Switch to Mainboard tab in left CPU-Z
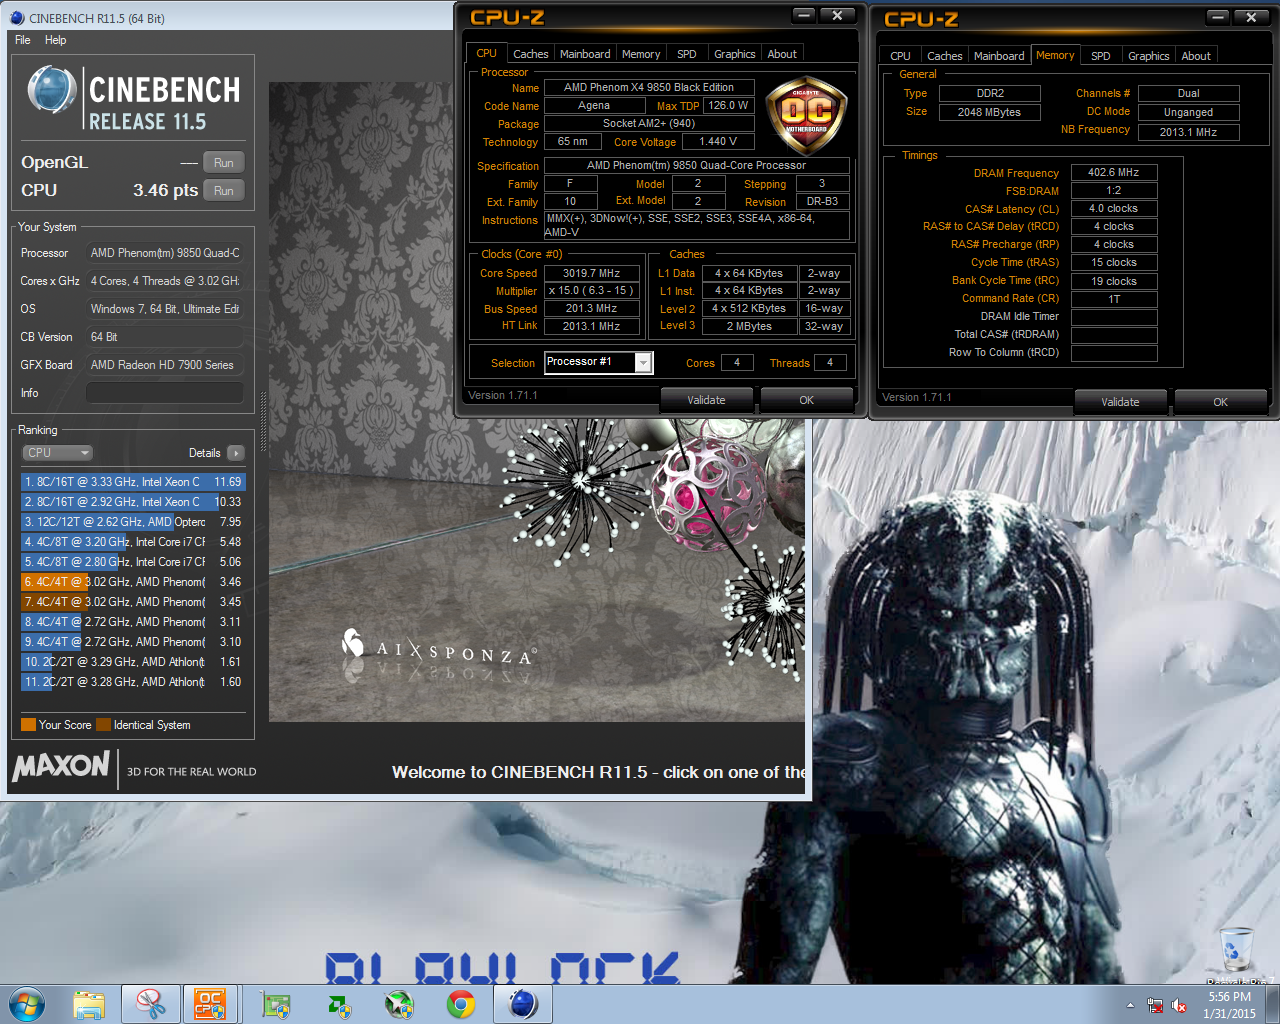1280x1024 pixels. point(585,54)
